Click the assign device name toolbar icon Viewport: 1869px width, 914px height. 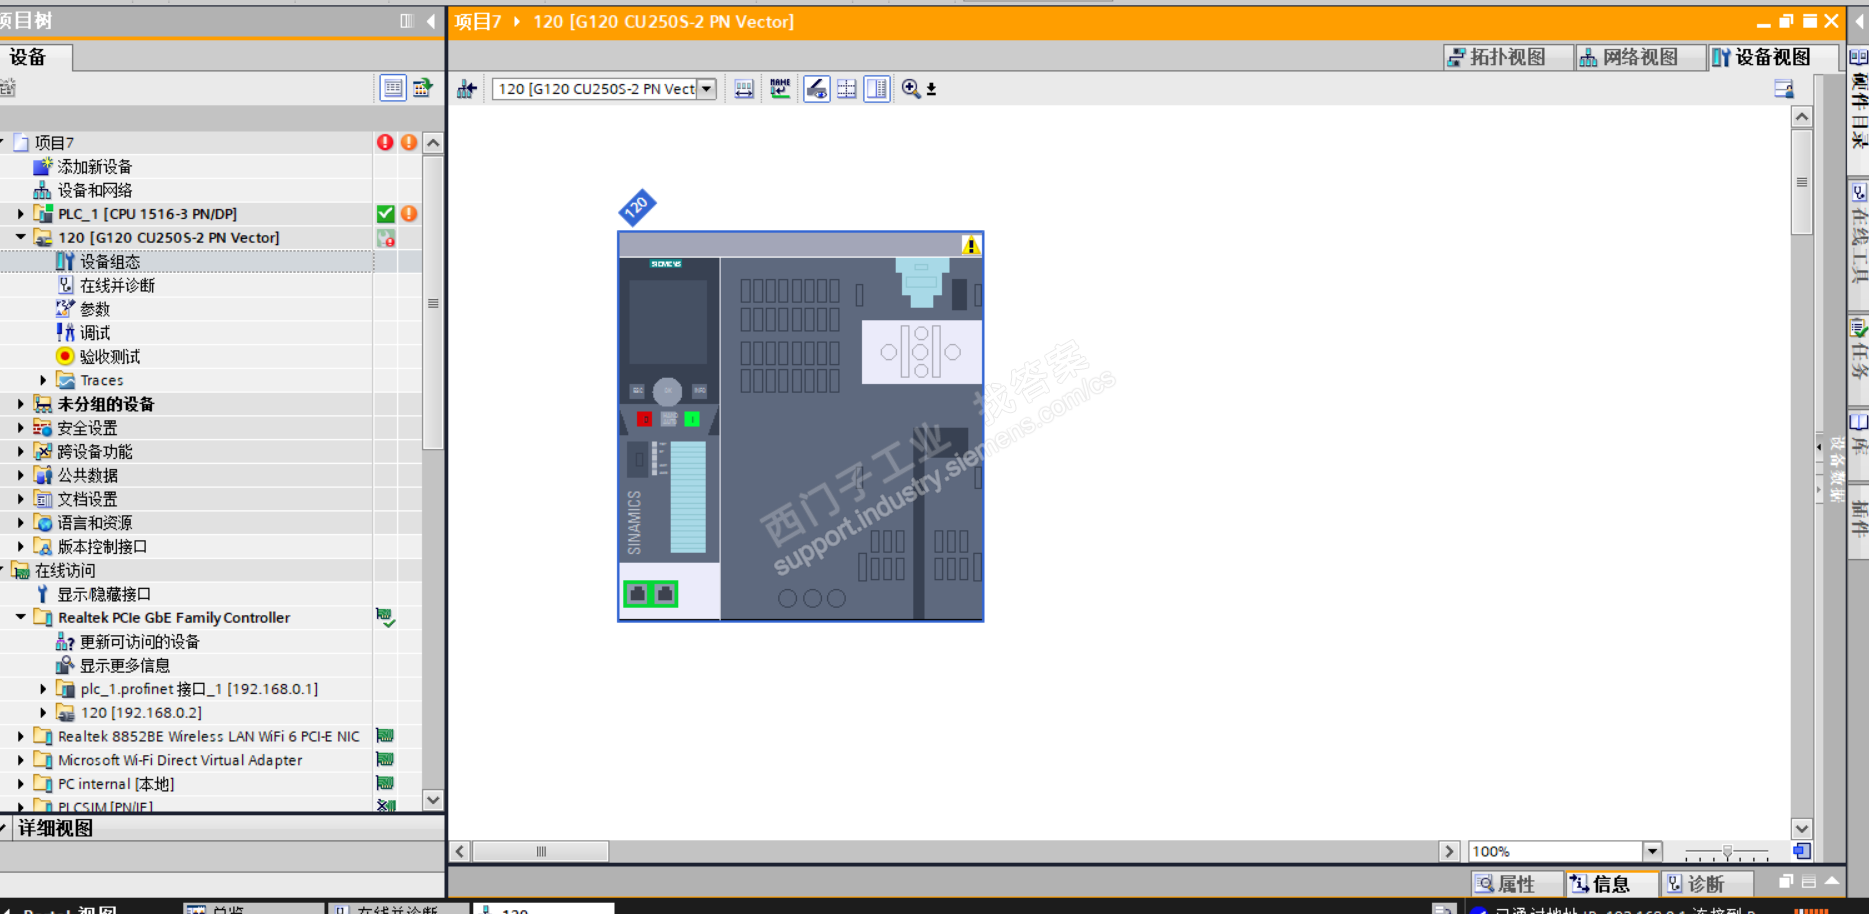coord(780,89)
